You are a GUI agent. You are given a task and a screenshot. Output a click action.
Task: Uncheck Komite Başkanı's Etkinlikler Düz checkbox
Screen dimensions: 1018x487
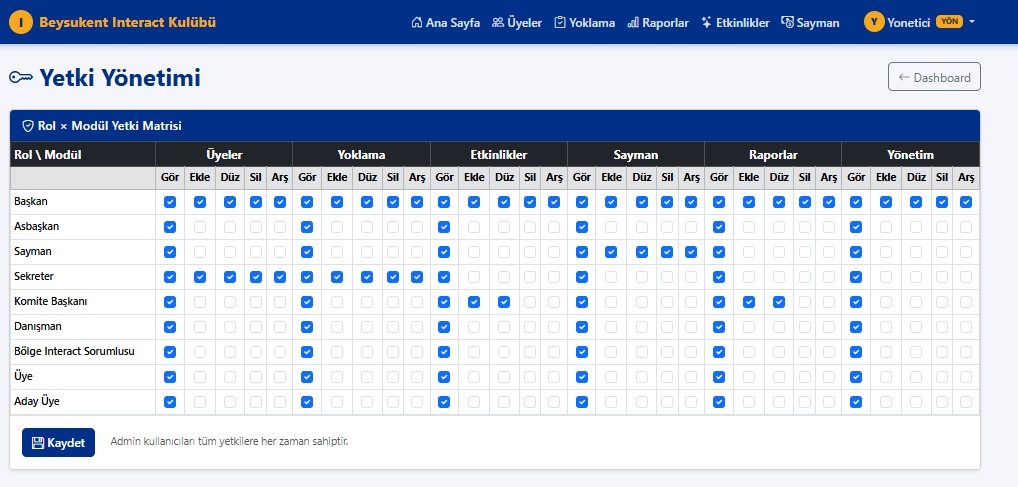click(x=505, y=302)
